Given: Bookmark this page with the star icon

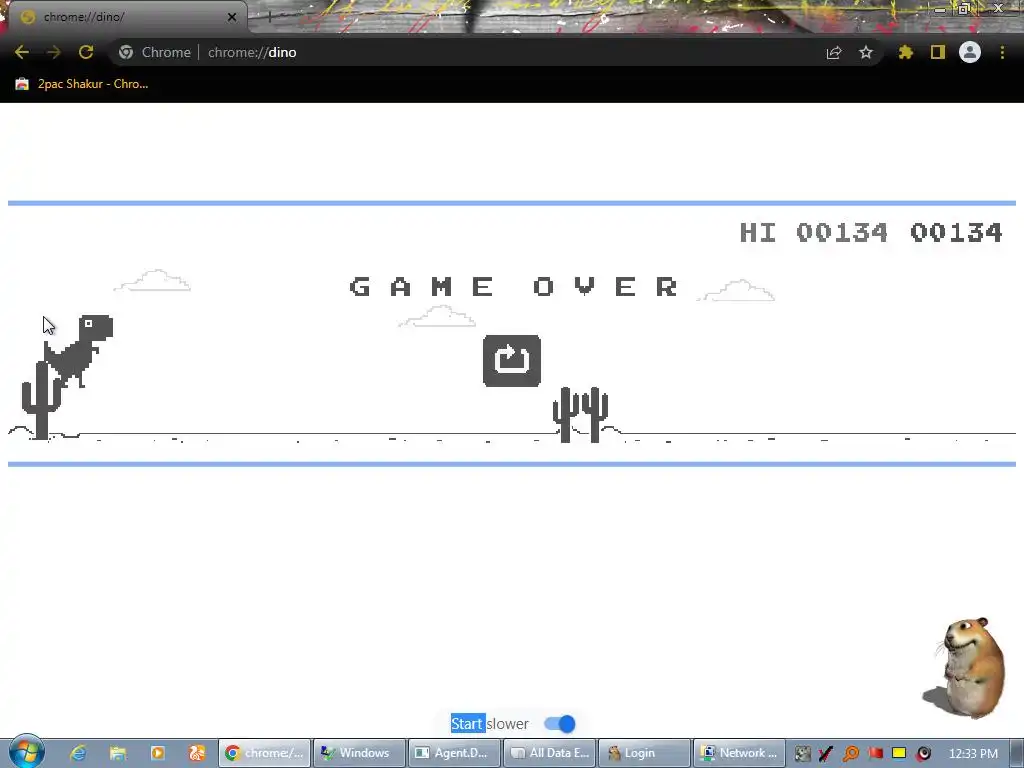Looking at the screenshot, I should (x=865, y=52).
